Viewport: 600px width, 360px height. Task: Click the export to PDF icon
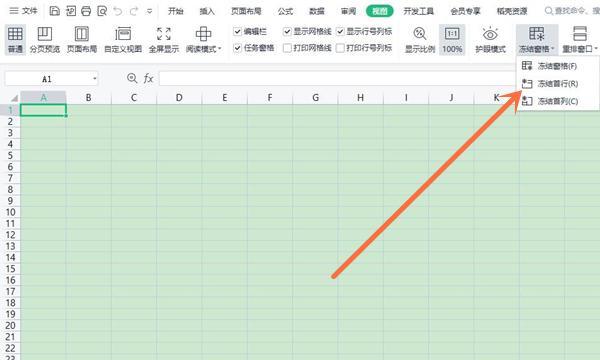(x=70, y=11)
